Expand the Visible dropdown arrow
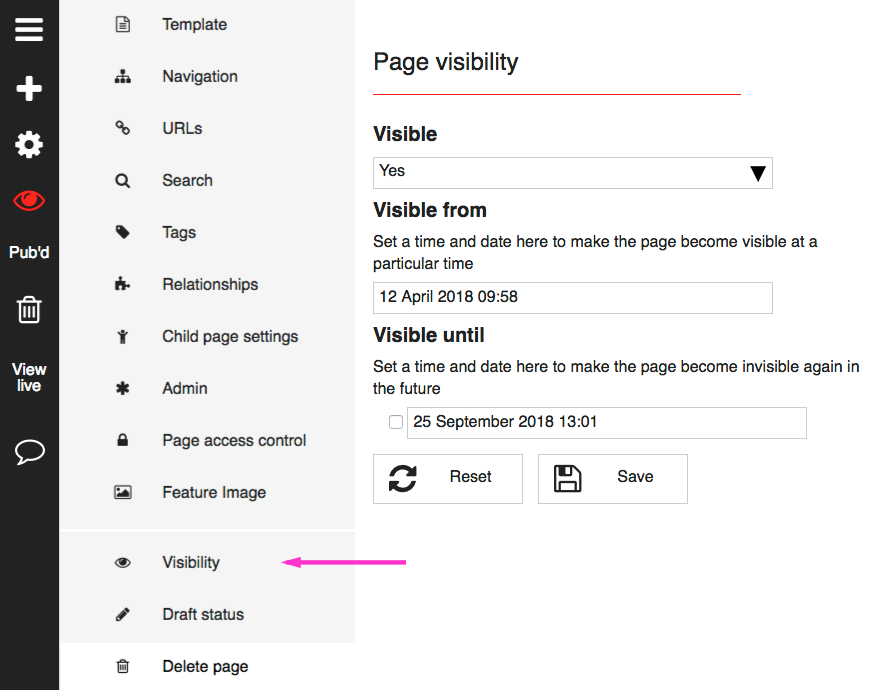 pyautogui.click(x=757, y=174)
